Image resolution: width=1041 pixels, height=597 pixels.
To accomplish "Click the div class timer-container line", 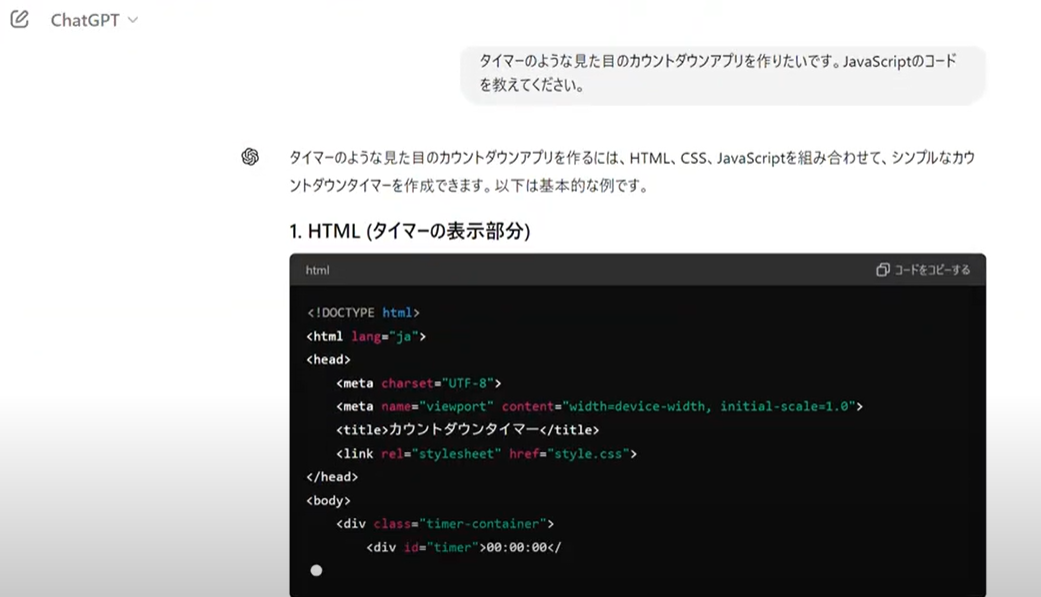I will [444, 524].
